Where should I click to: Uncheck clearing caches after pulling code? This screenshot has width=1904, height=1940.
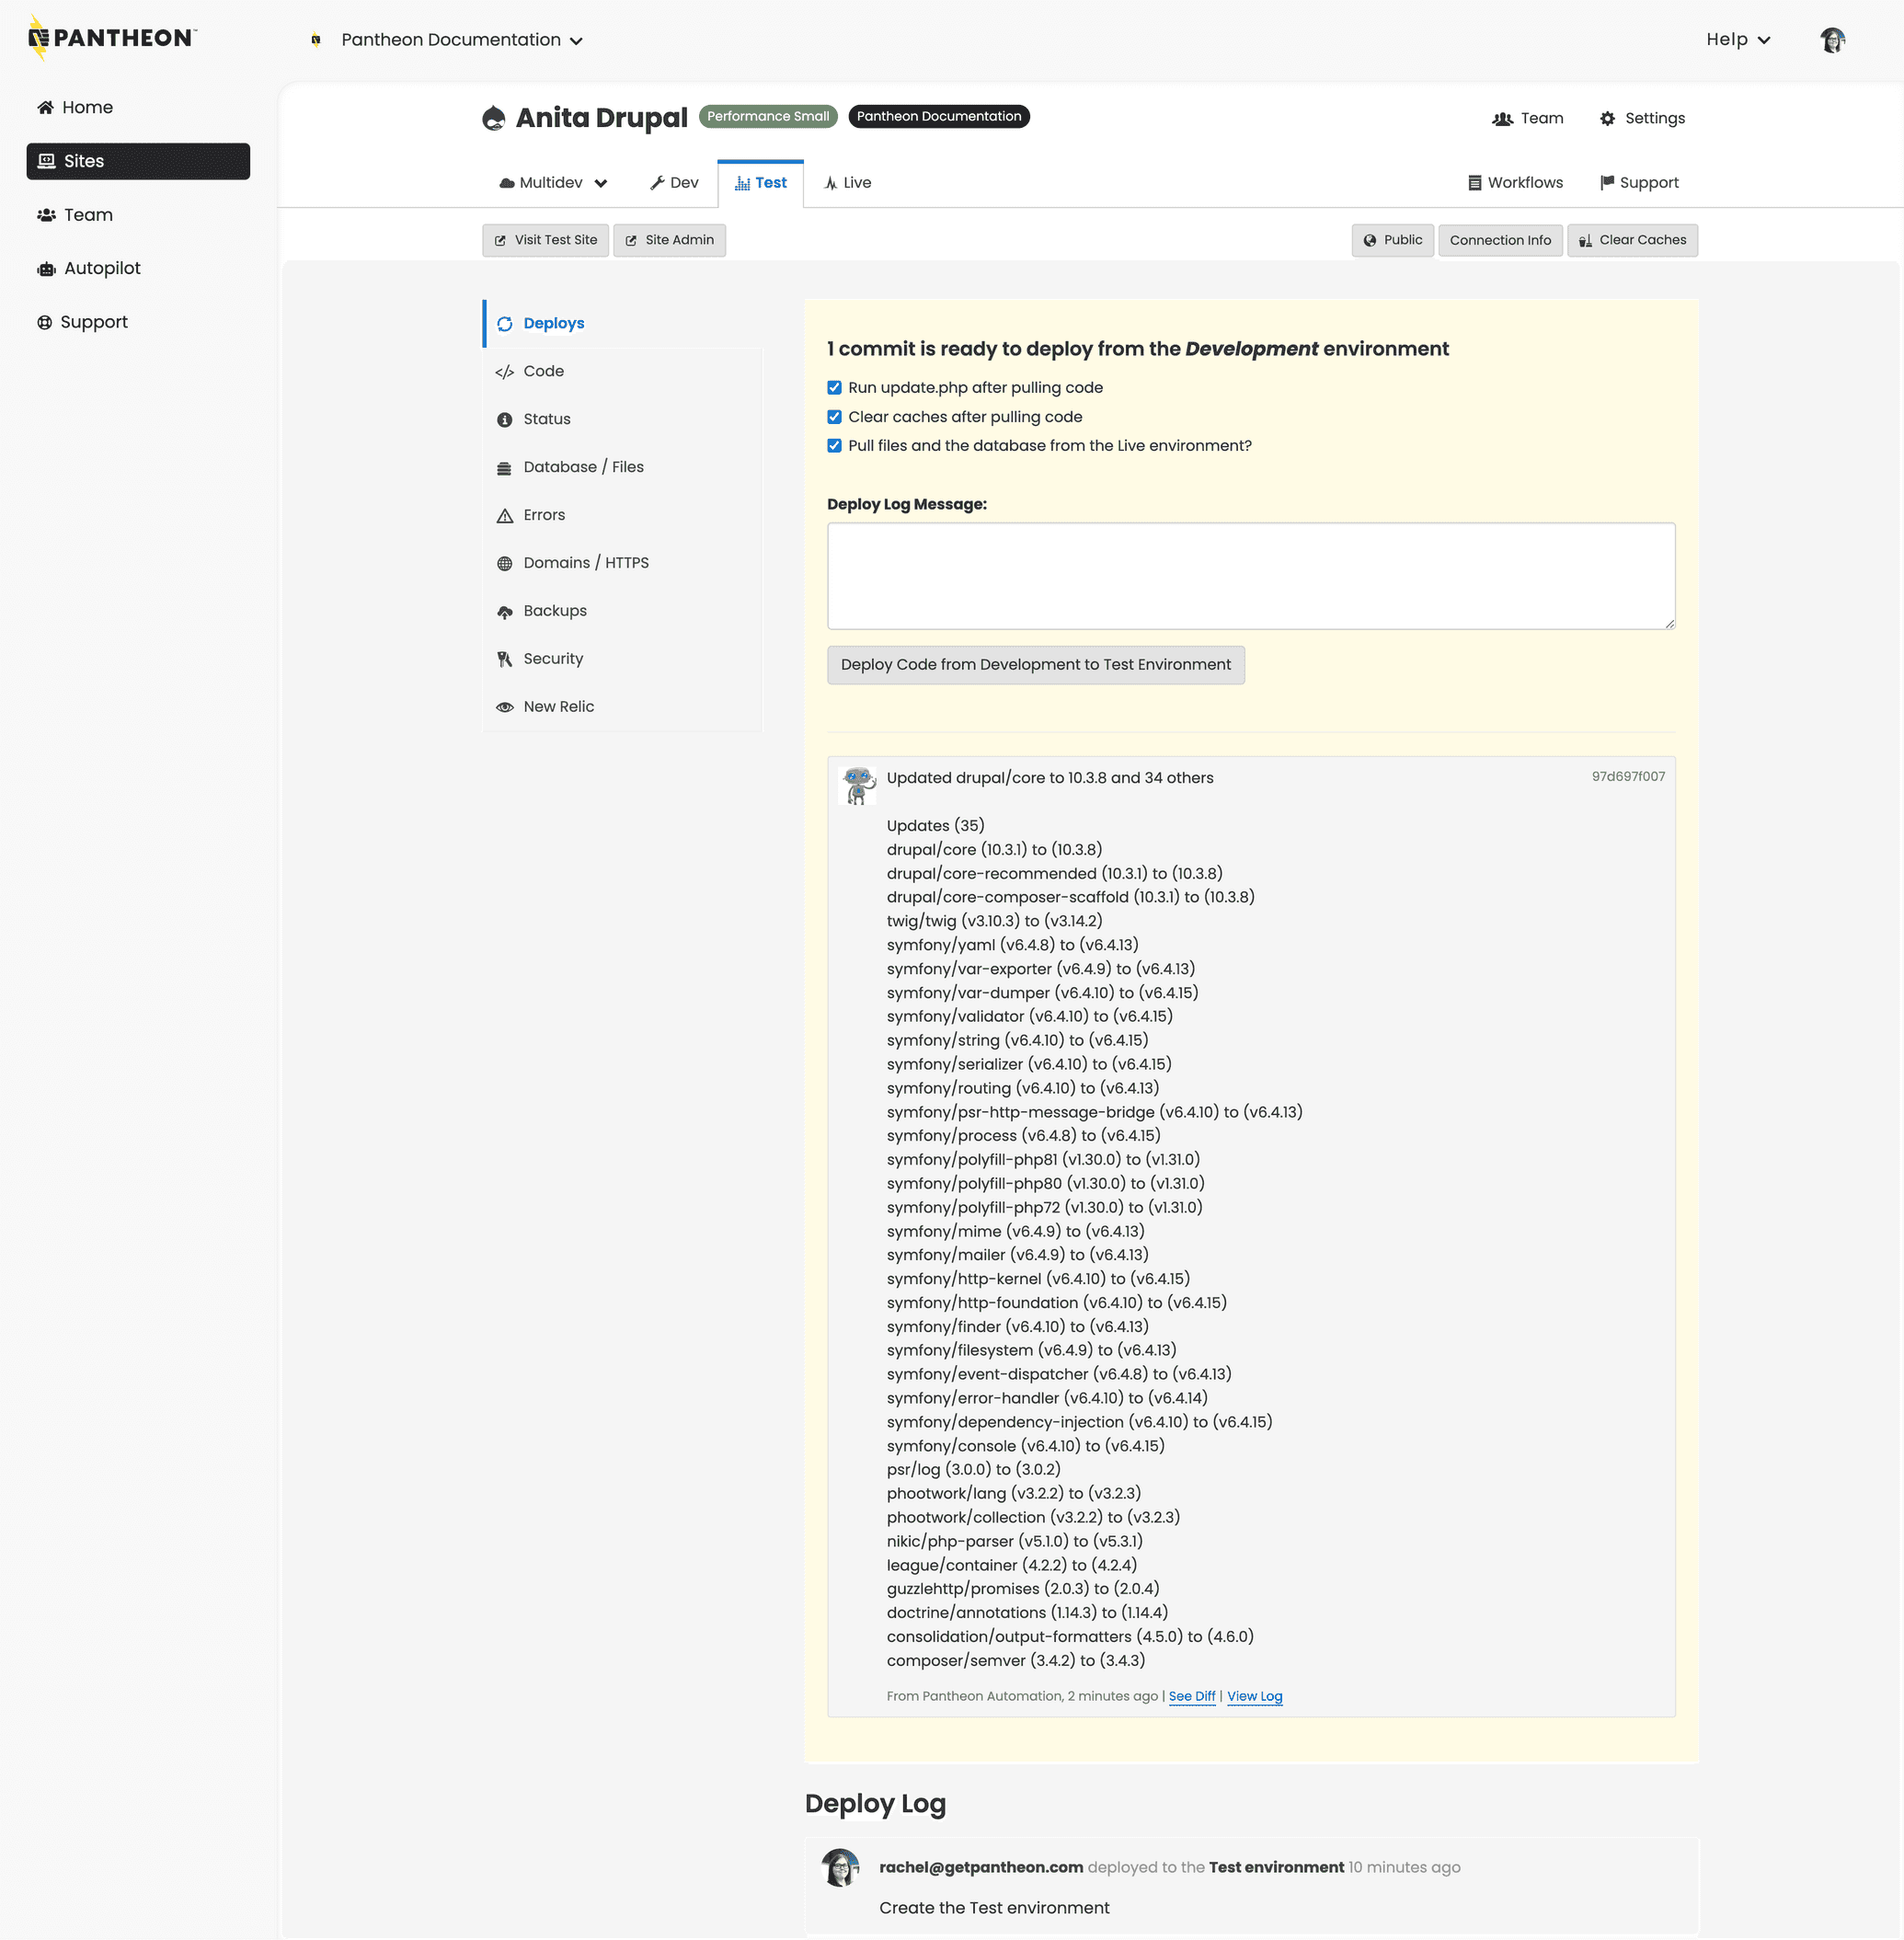point(834,417)
